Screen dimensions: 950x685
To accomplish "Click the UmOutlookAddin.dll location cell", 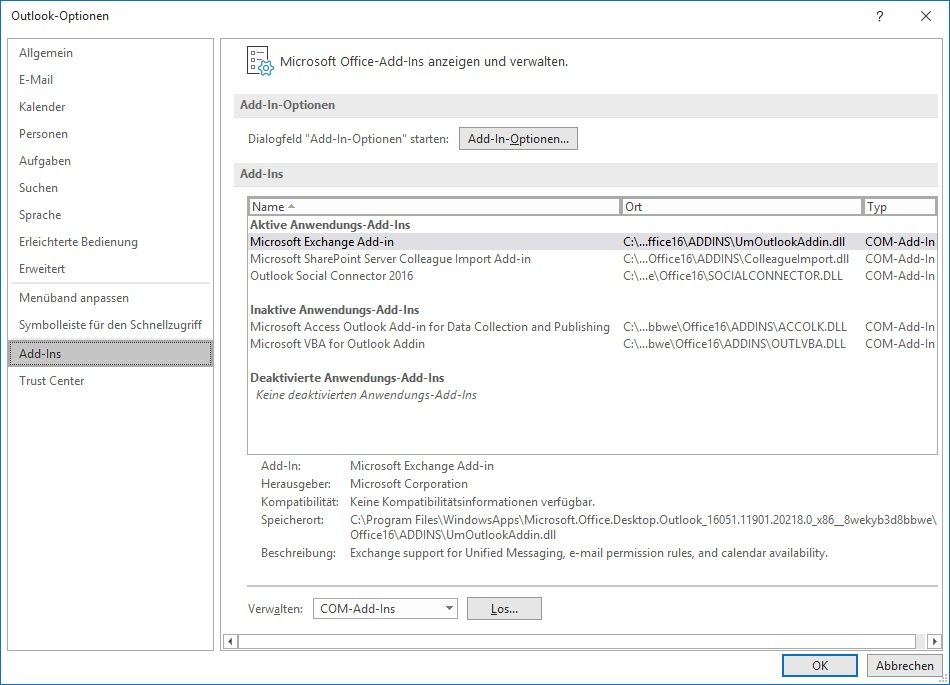I will 734,242.
